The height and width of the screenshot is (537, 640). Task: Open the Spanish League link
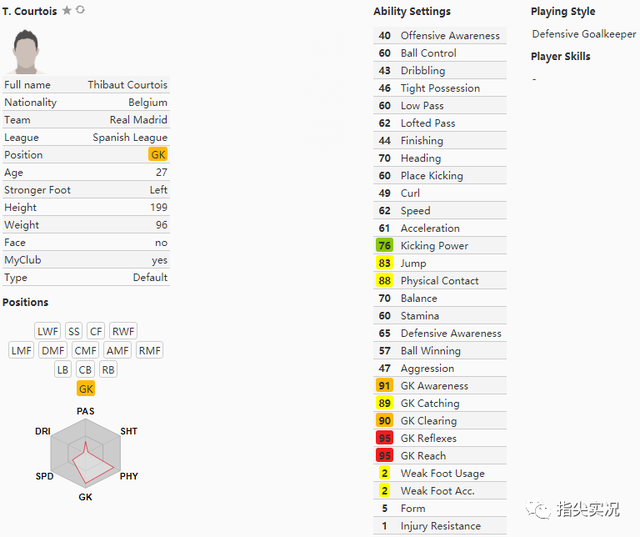(130, 138)
